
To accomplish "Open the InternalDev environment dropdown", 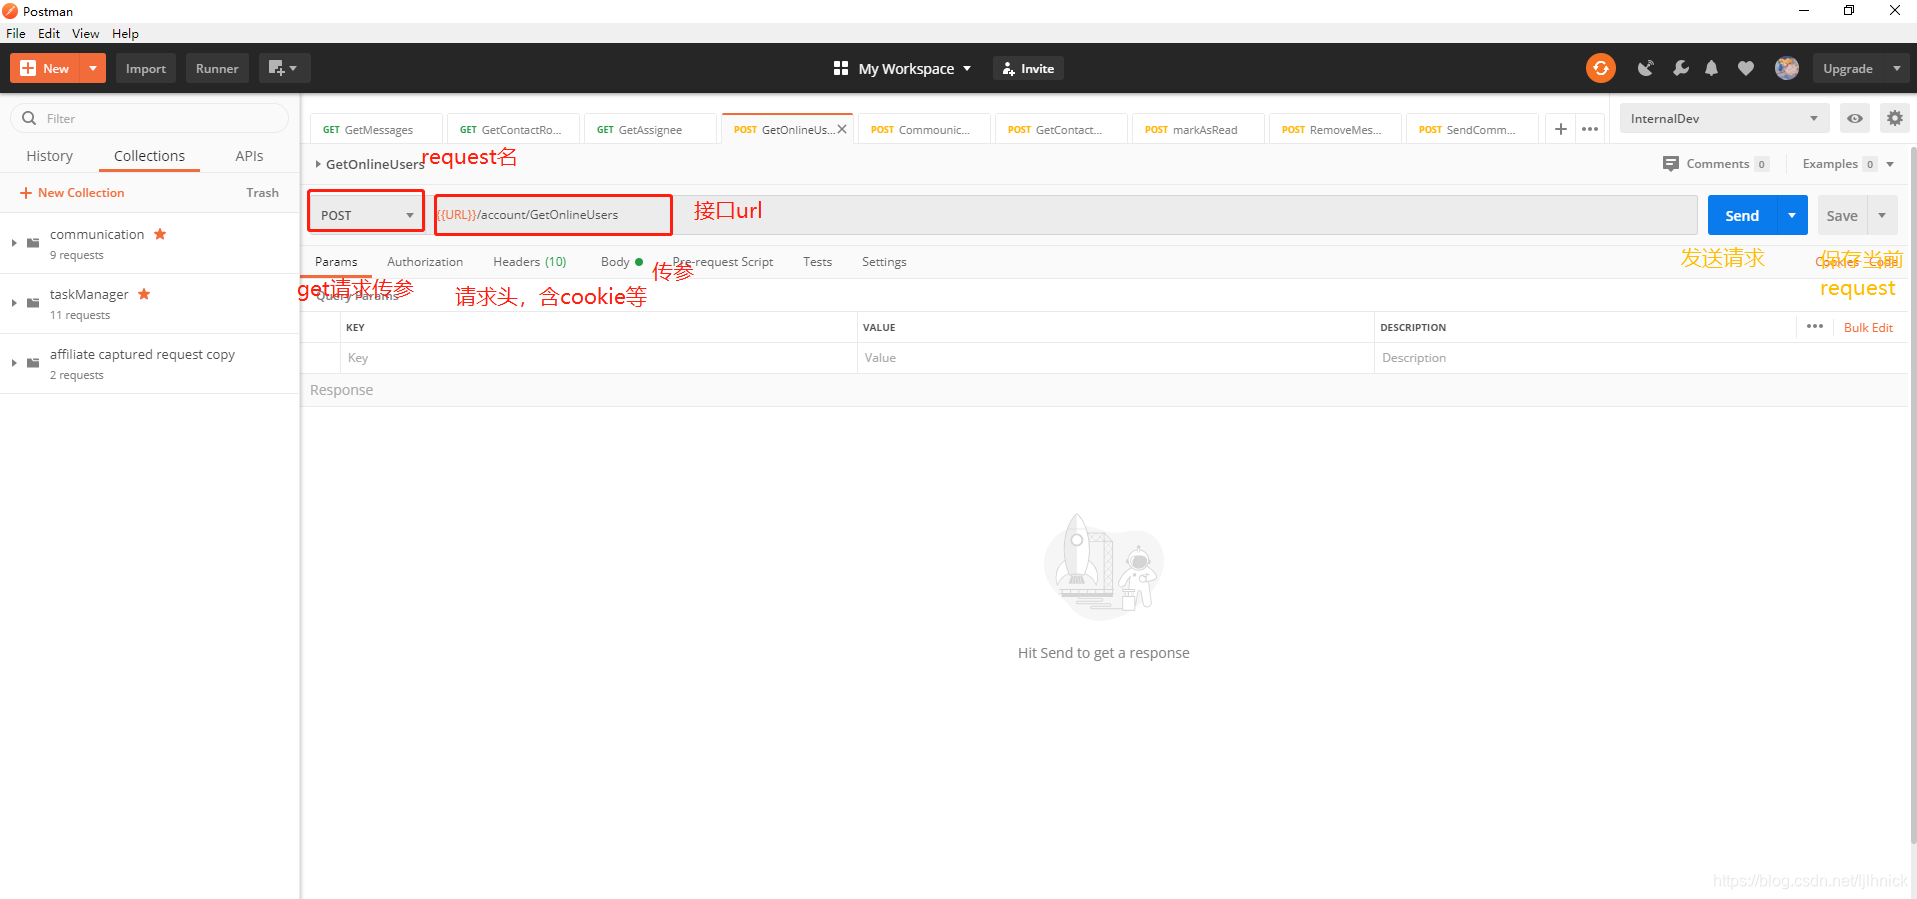I will (1724, 118).
